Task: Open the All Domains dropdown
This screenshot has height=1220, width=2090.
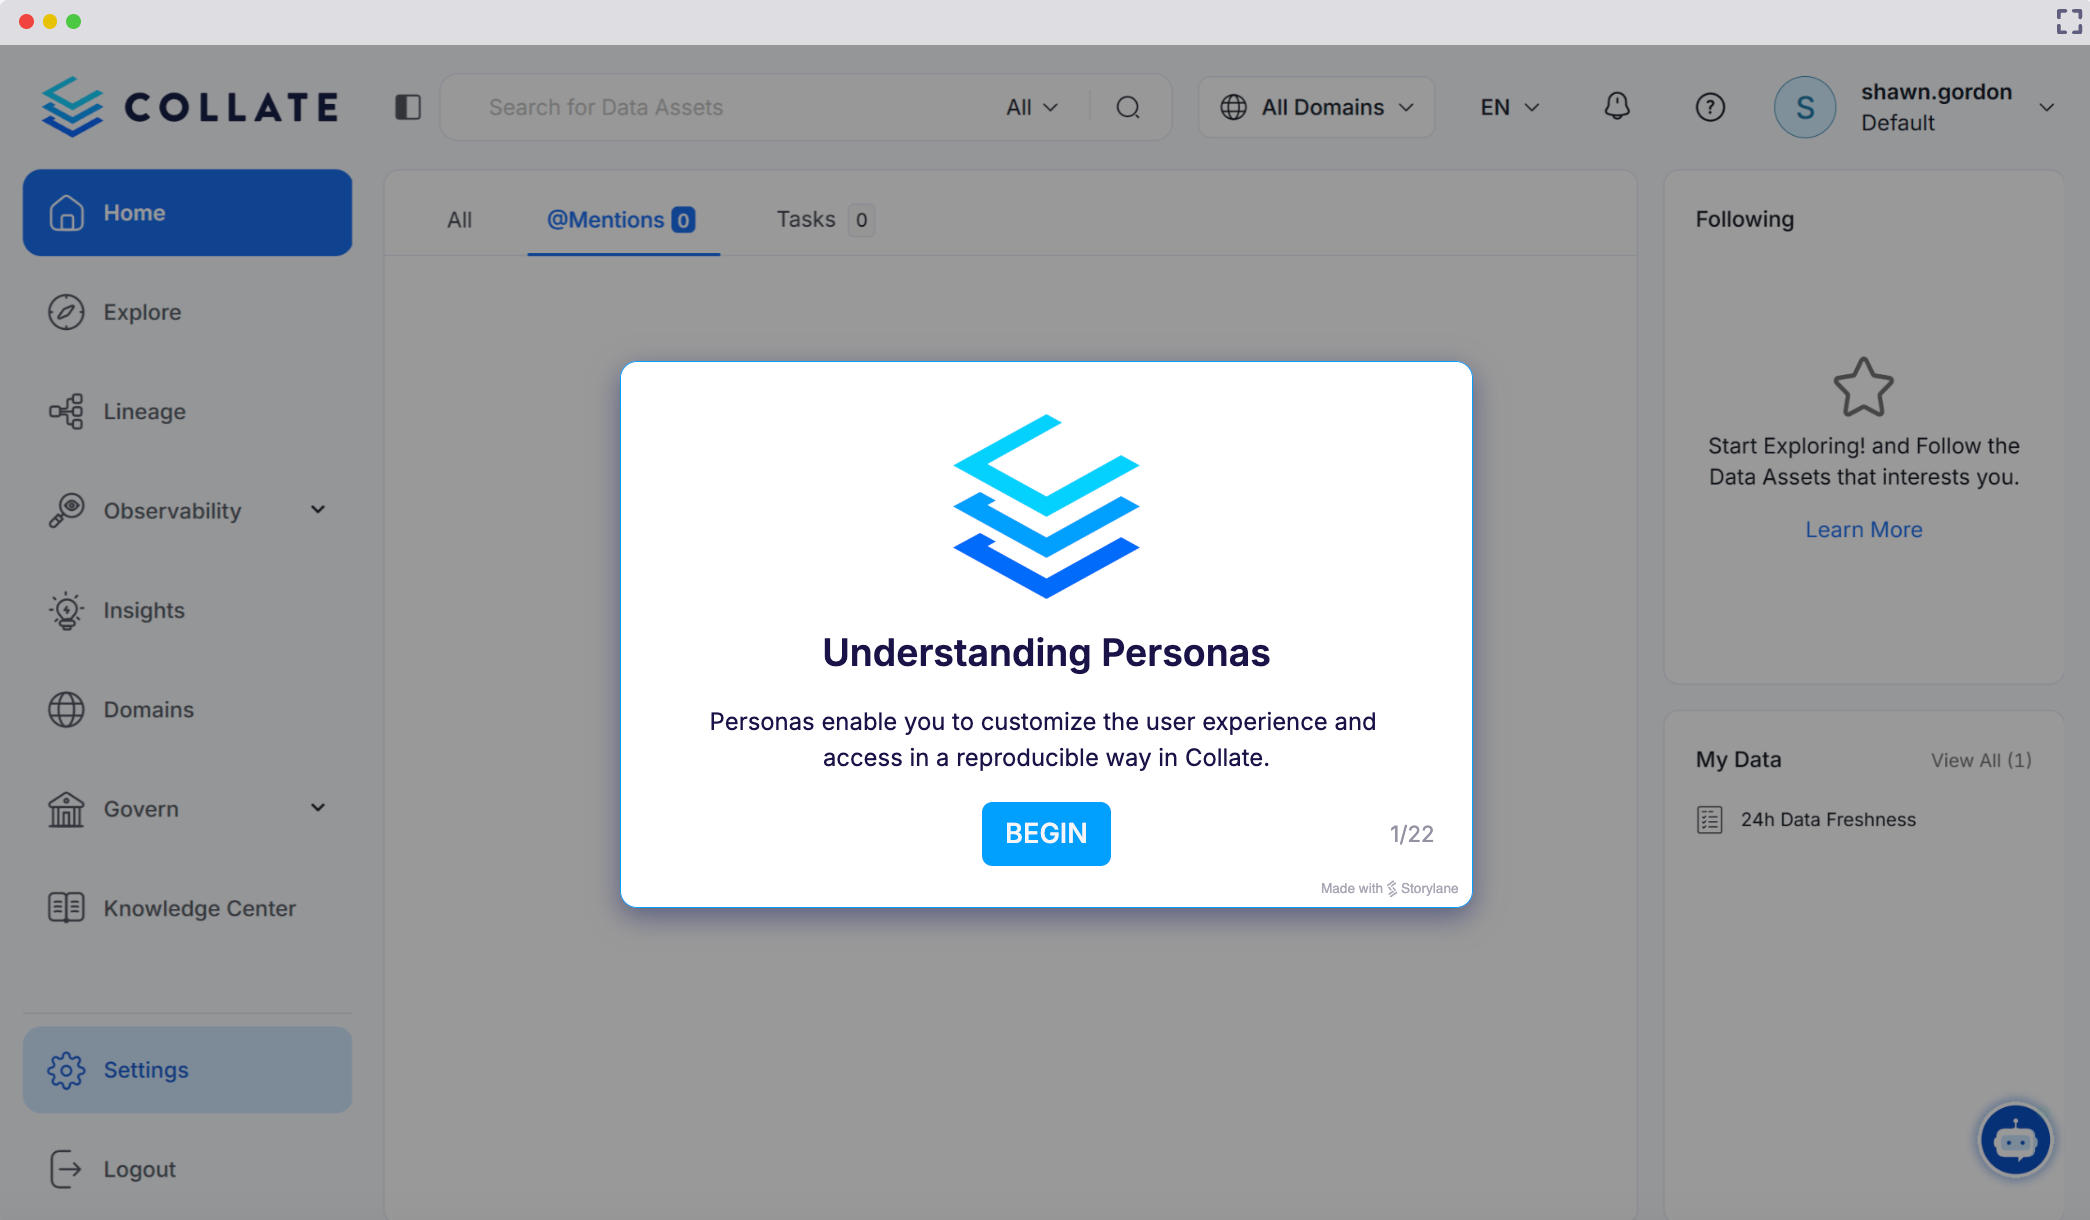Action: tap(1316, 106)
